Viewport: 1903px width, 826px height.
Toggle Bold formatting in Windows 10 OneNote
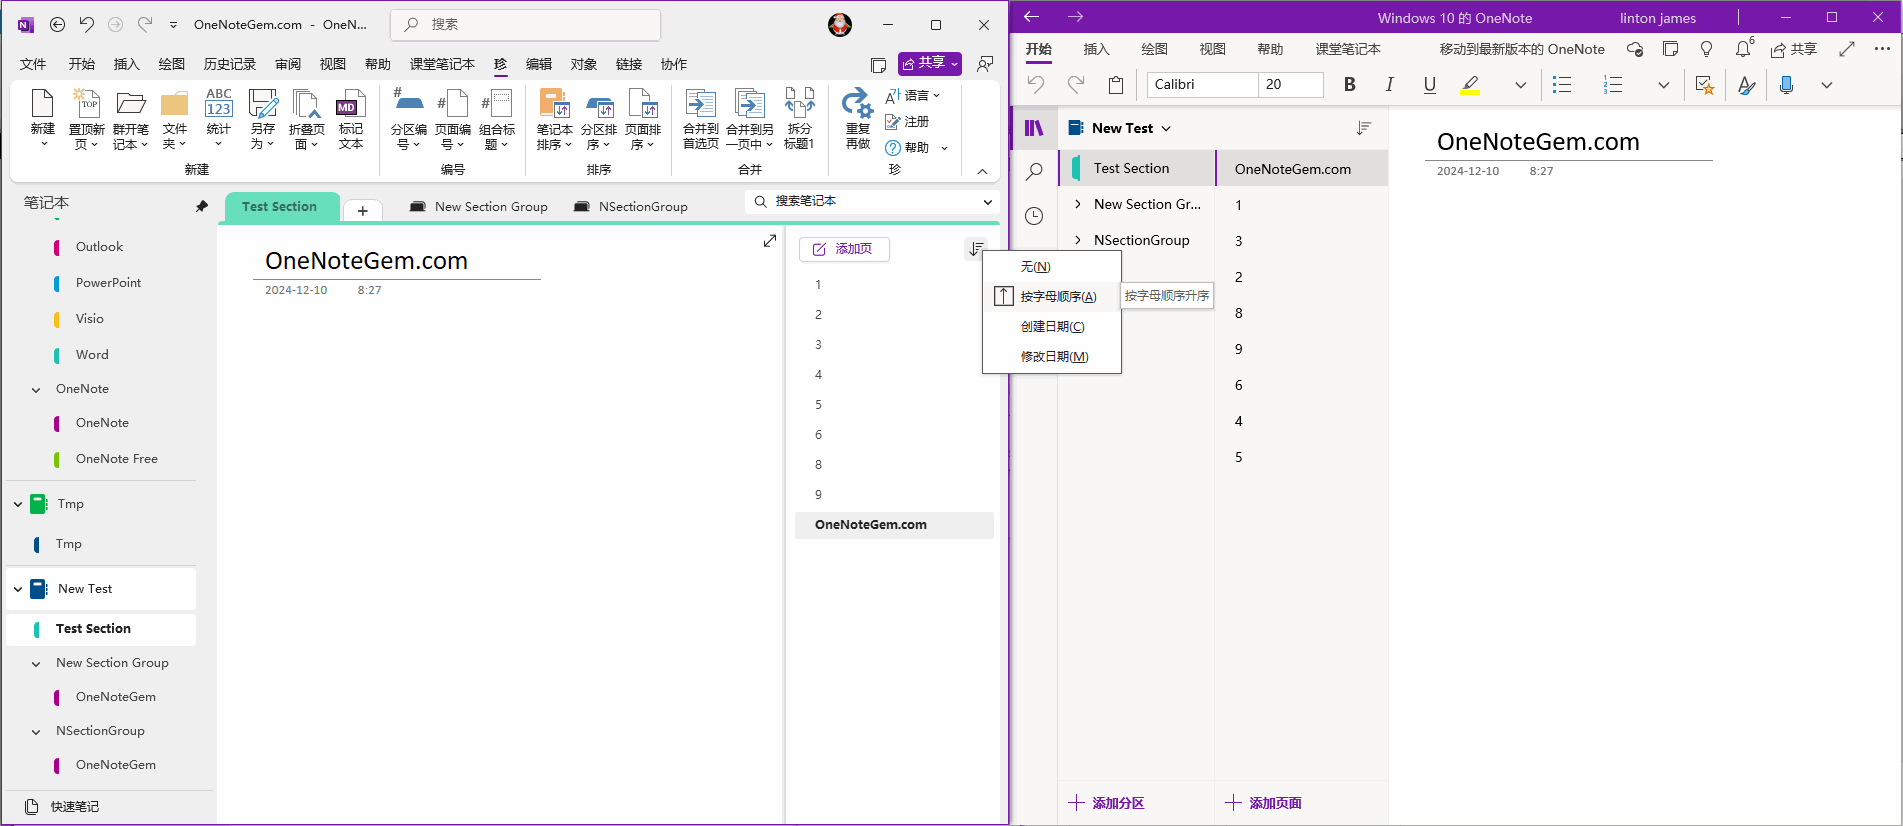pyautogui.click(x=1350, y=85)
